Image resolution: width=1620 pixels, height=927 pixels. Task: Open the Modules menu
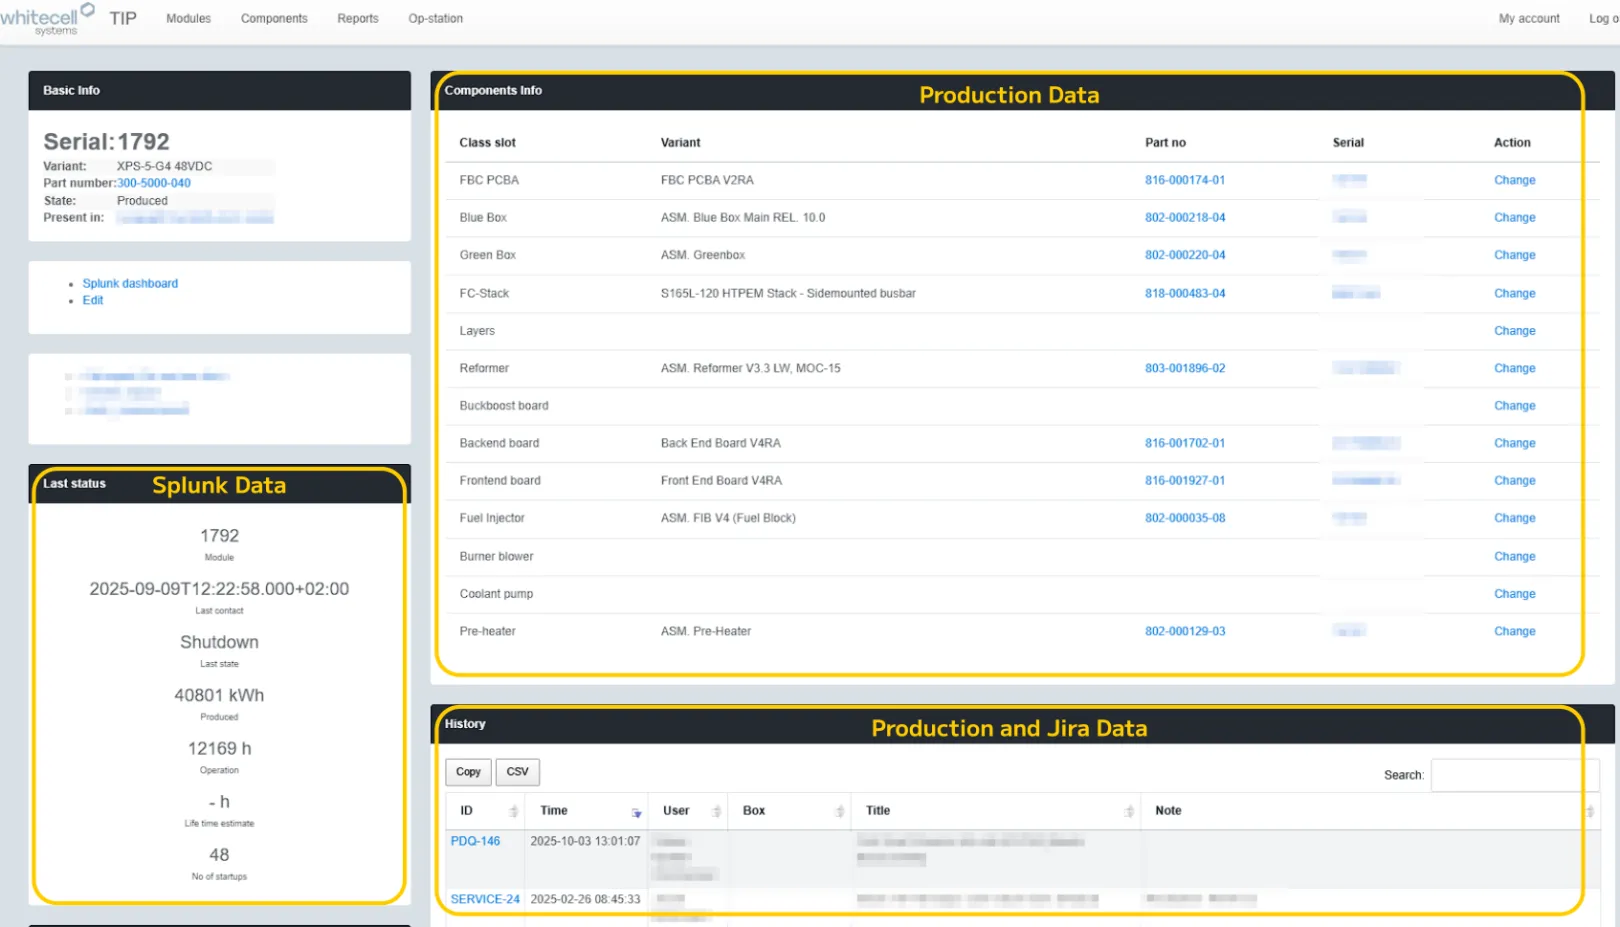(188, 18)
